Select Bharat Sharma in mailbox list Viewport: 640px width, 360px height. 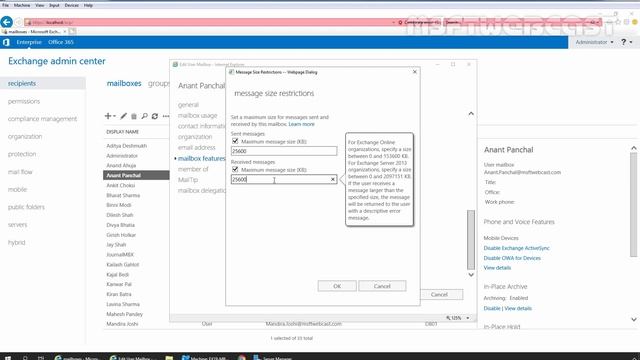(x=123, y=195)
